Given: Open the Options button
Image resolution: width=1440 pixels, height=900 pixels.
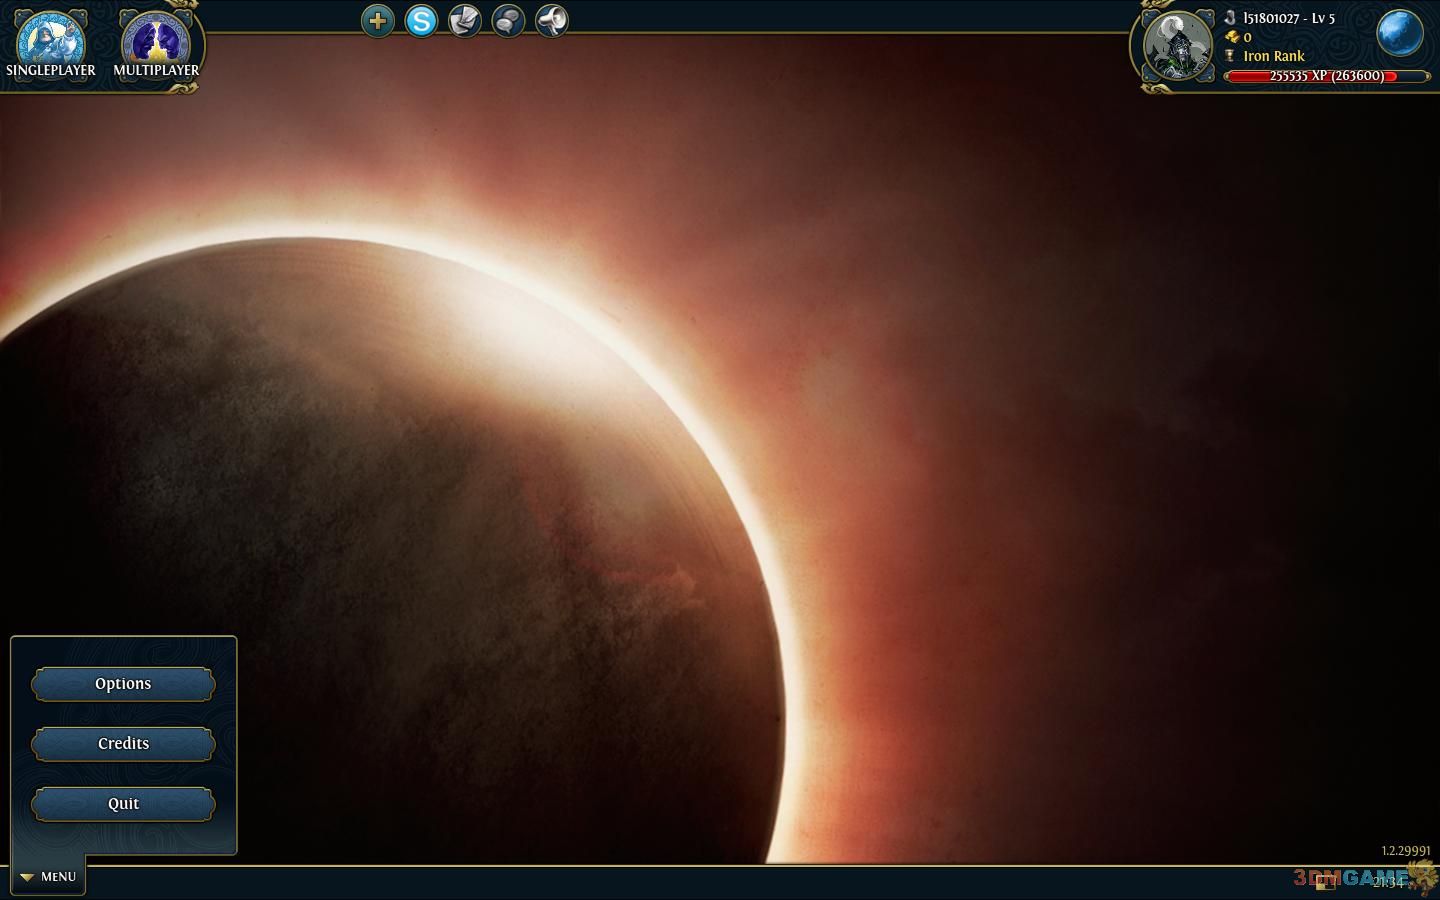Looking at the screenshot, I should [x=123, y=684].
